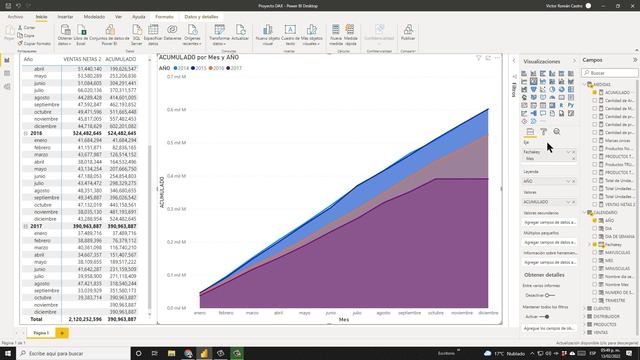Click the Nueva medida icon
Screen dimensions: 640x360
click(x=336, y=30)
